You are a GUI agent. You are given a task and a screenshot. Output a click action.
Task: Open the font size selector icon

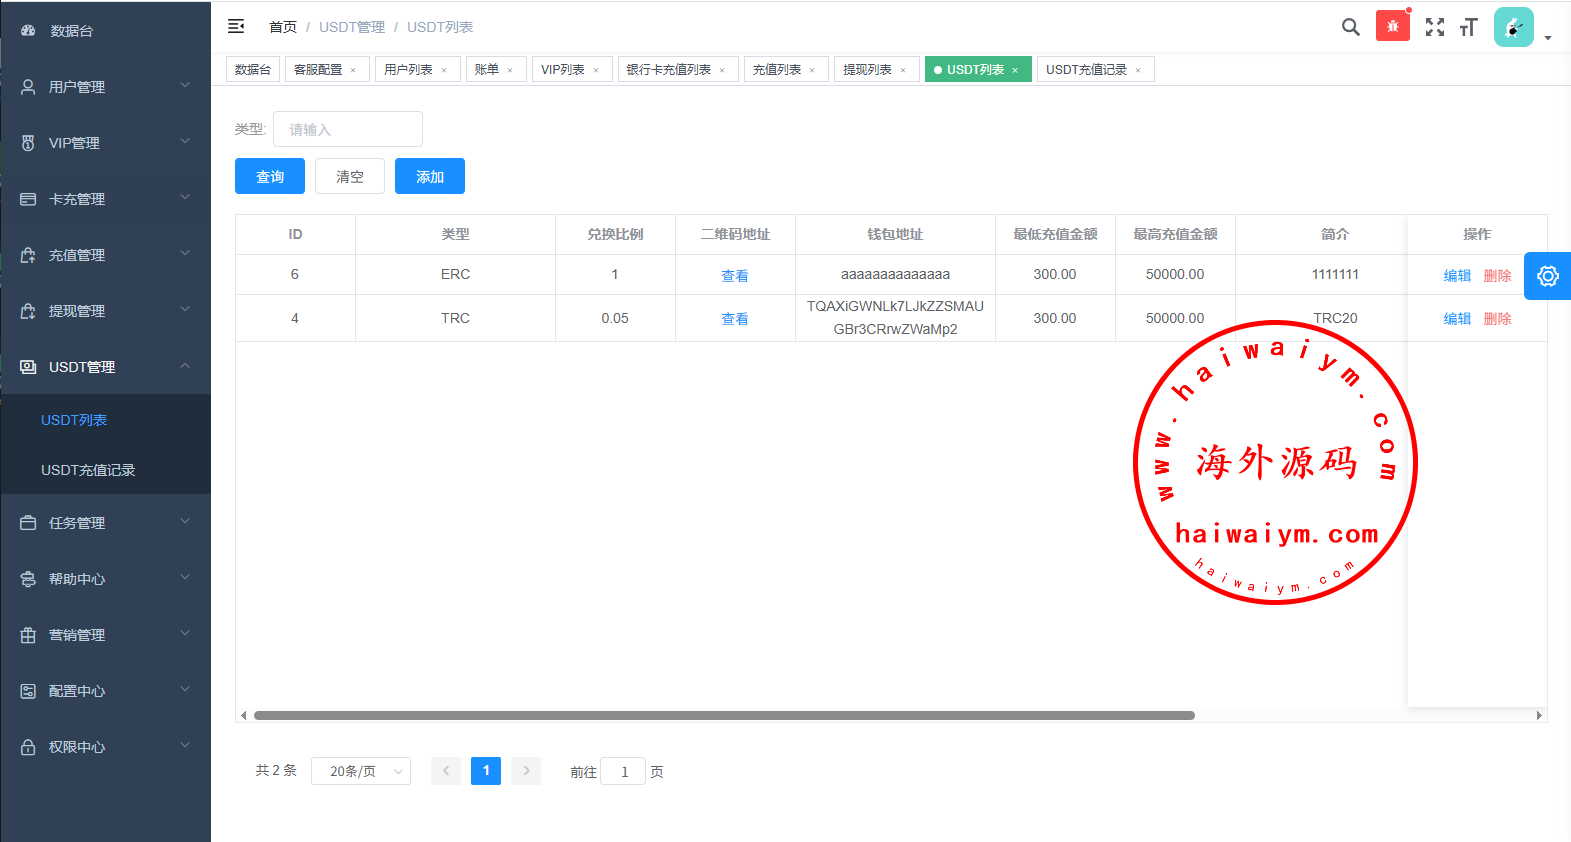pyautogui.click(x=1468, y=27)
